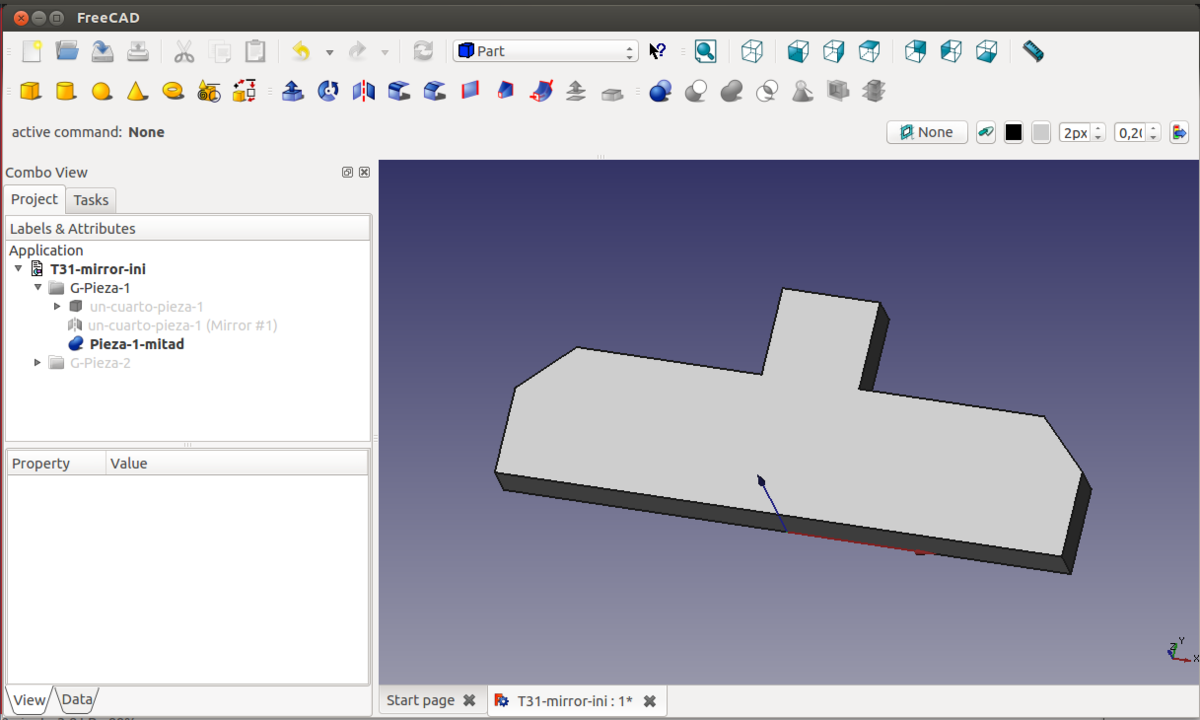This screenshot has height=720, width=1200.
Task: Expand the G-Pieza-2 group
Action: coord(38,363)
